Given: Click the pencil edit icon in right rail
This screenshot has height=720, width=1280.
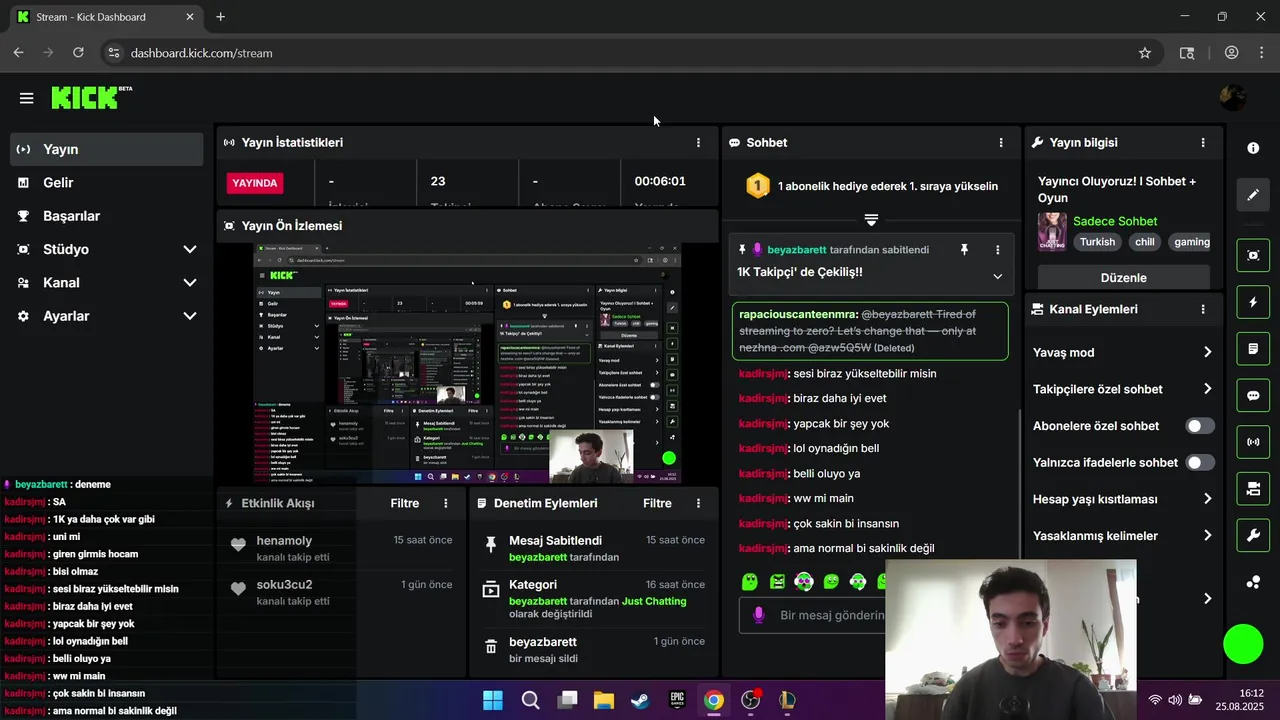Looking at the screenshot, I should coord(1253,194).
